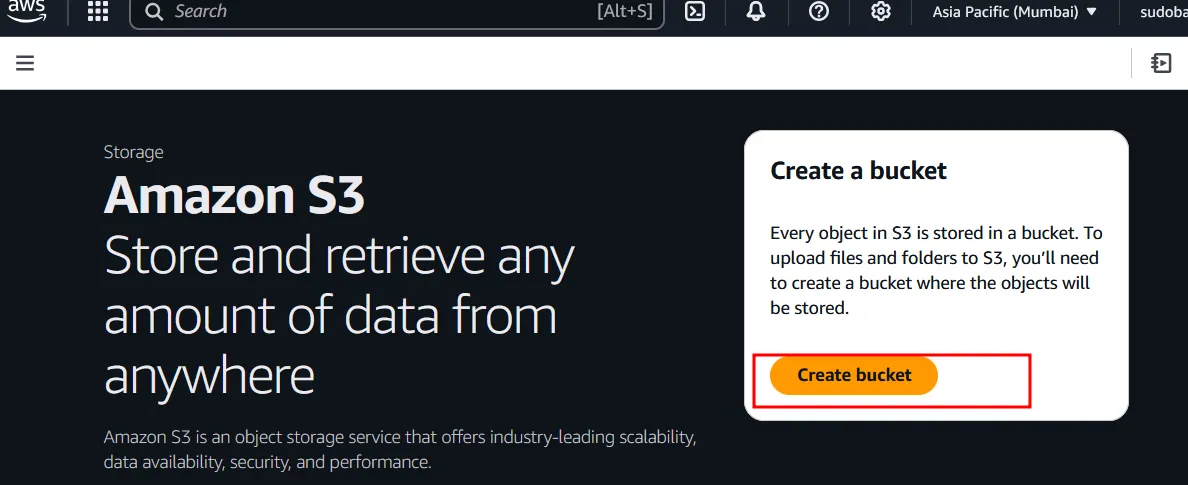Select the Amazon S3 page title
This screenshot has height=485, width=1188.
(x=234, y=195)
